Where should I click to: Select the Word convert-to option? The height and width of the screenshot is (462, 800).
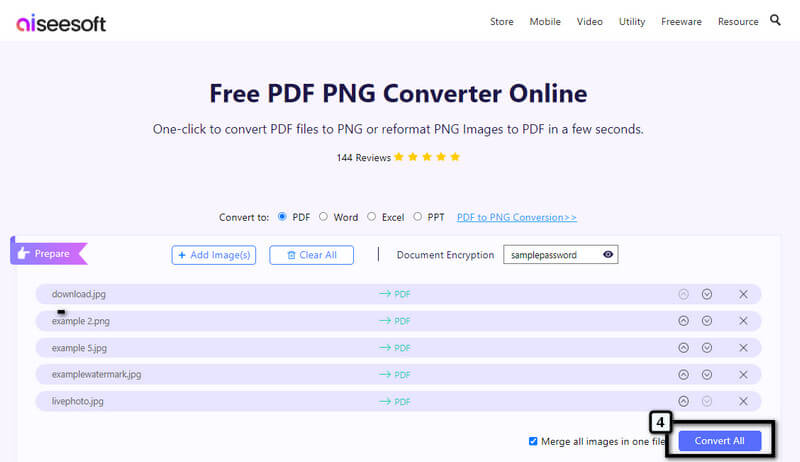323,216
